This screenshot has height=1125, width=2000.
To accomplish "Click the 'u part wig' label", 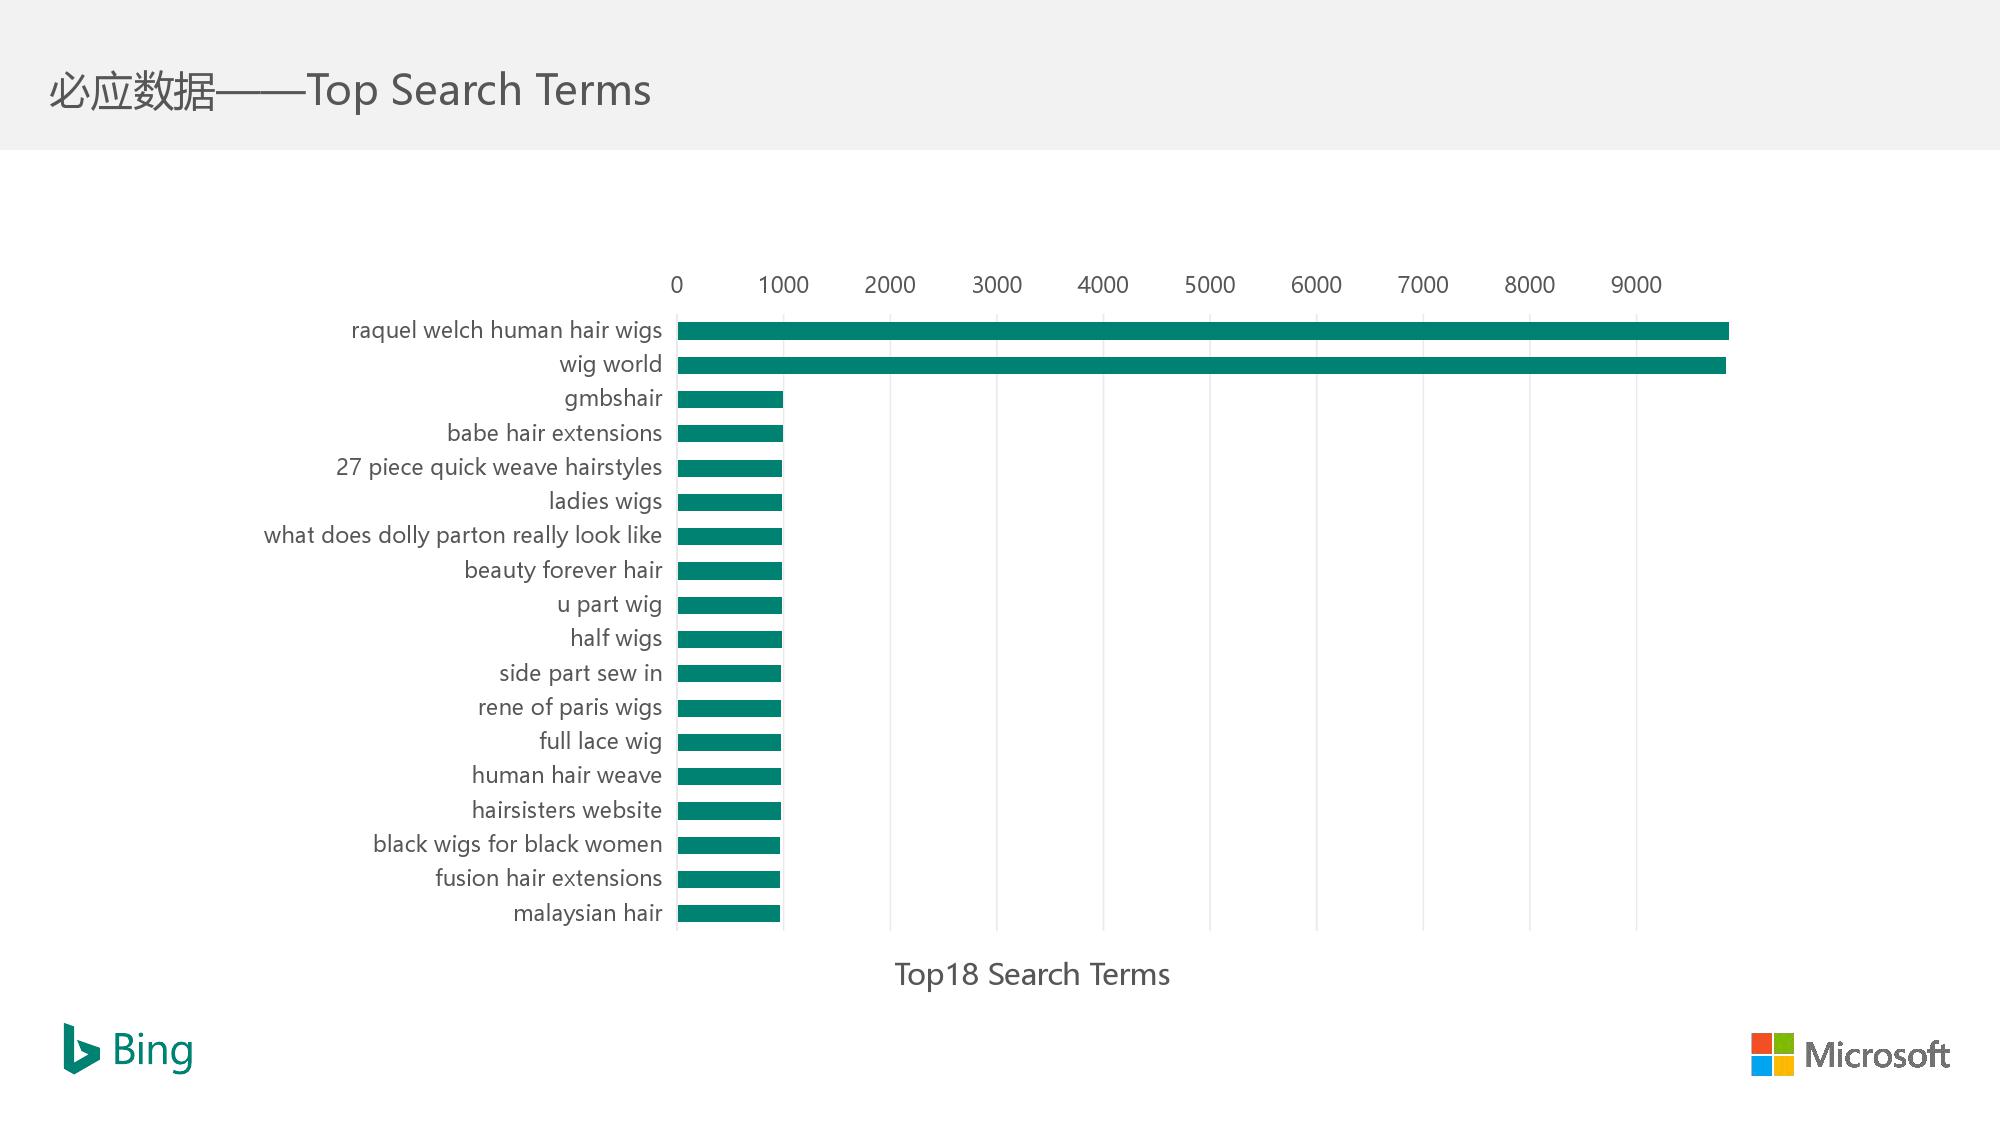I will 609,605.
